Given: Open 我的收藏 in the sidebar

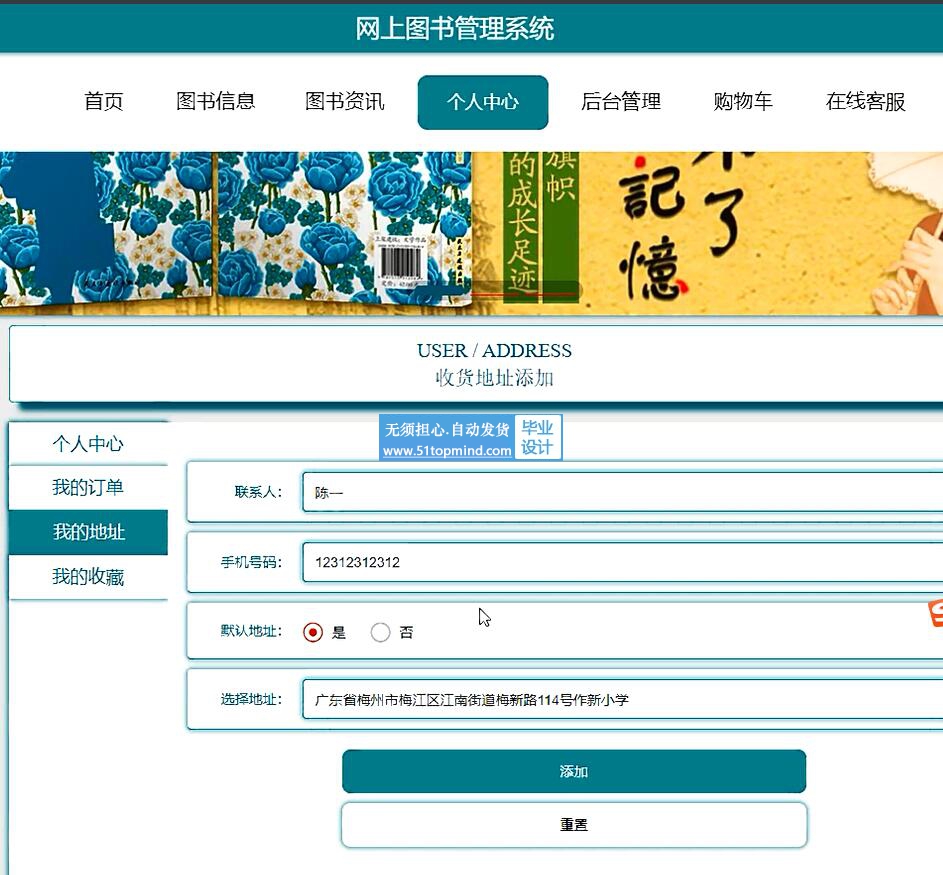Looking at the screenshot, I should 88,577.
